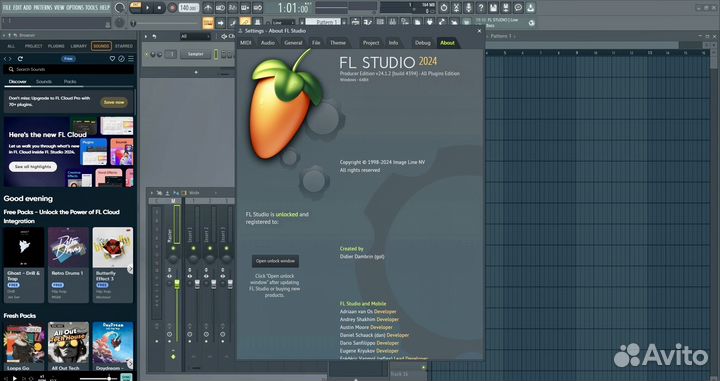Select the STARRED browser tab
The width and height of the screenshot is (720, 381).
coord(124,46)
